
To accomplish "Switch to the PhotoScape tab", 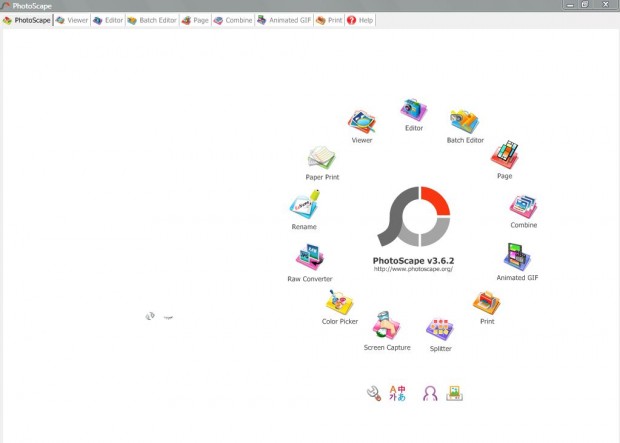I will tap(27, 20).
